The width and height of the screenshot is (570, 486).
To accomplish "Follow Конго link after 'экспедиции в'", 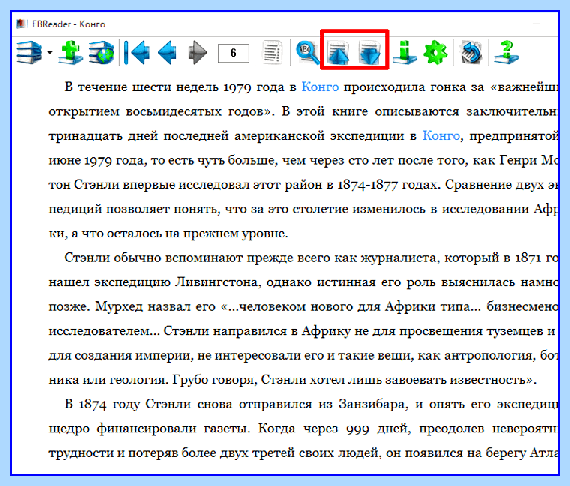I will (441, 136).
